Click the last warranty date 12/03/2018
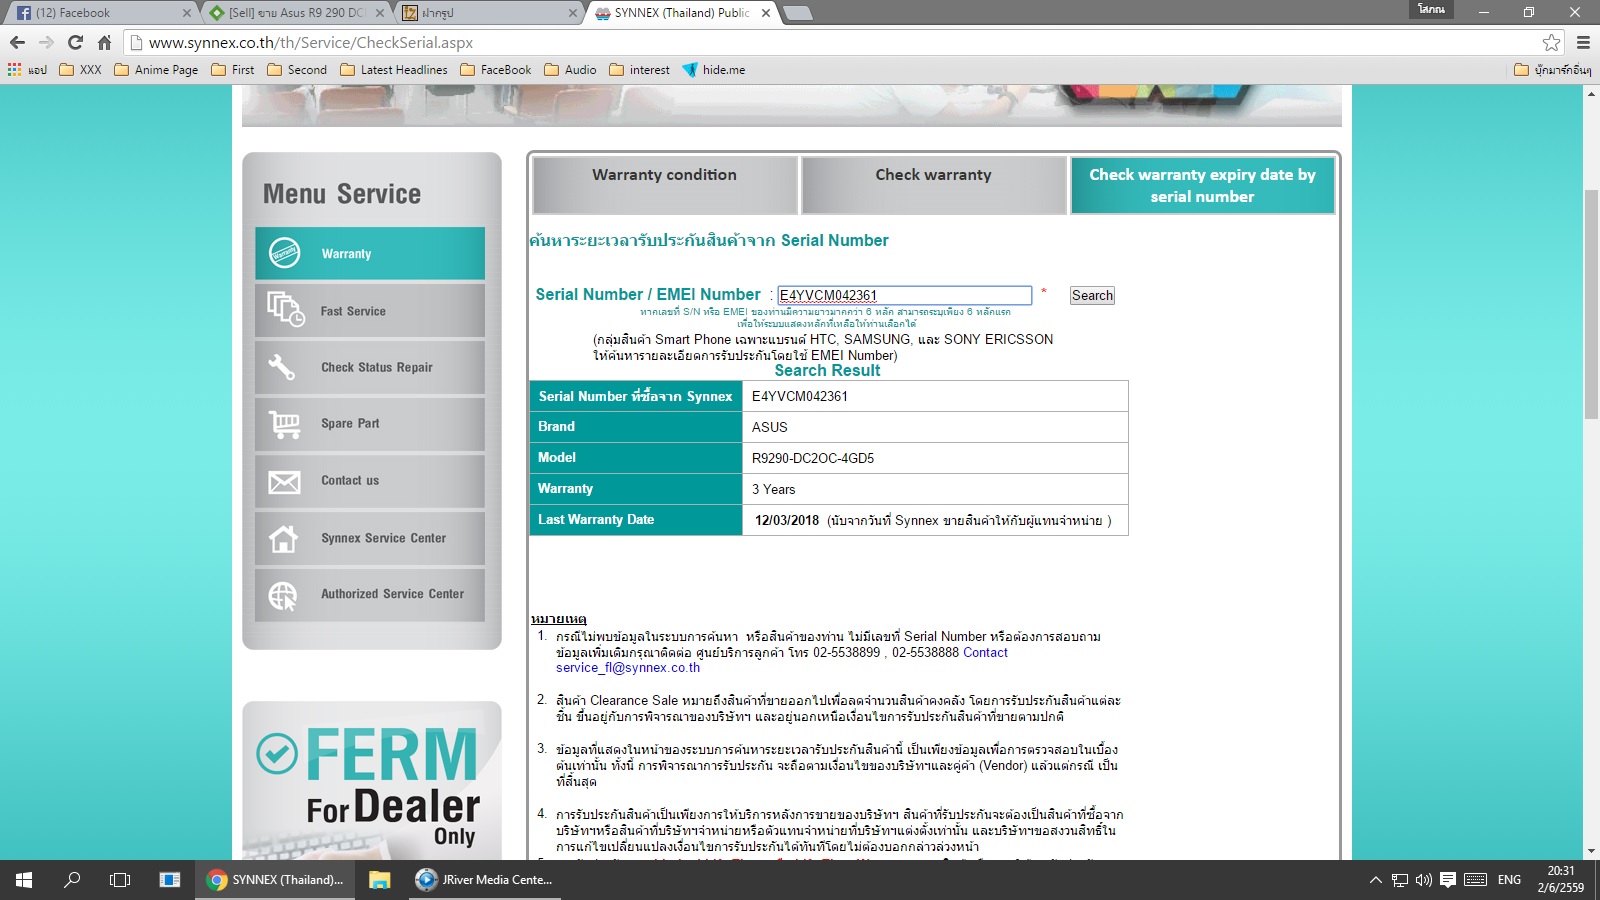The height and width of the screenshot is (900, 1600). click(787, 520)
